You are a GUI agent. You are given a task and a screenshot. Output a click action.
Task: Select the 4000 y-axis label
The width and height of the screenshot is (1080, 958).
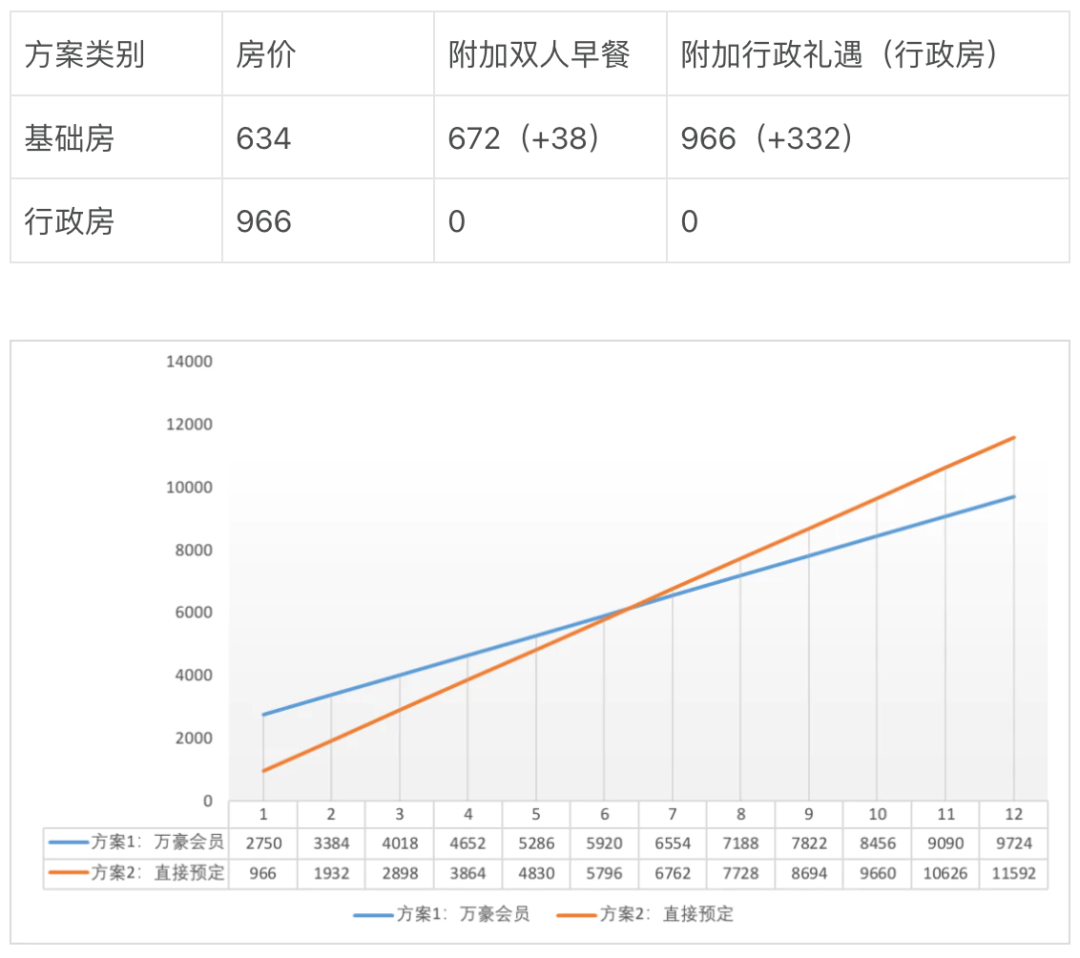(194, 675)
